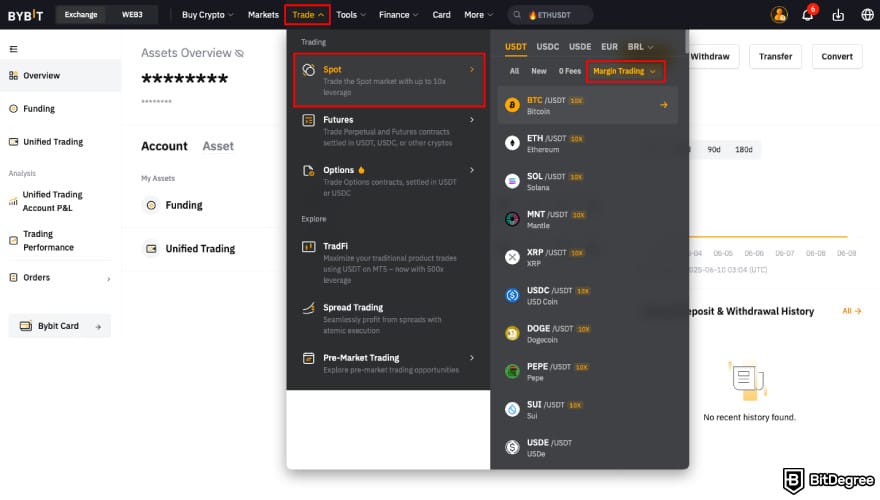Click the Overview sidebar icon
The width and height of the screenshot is (880, 500).
pos(13,76)
